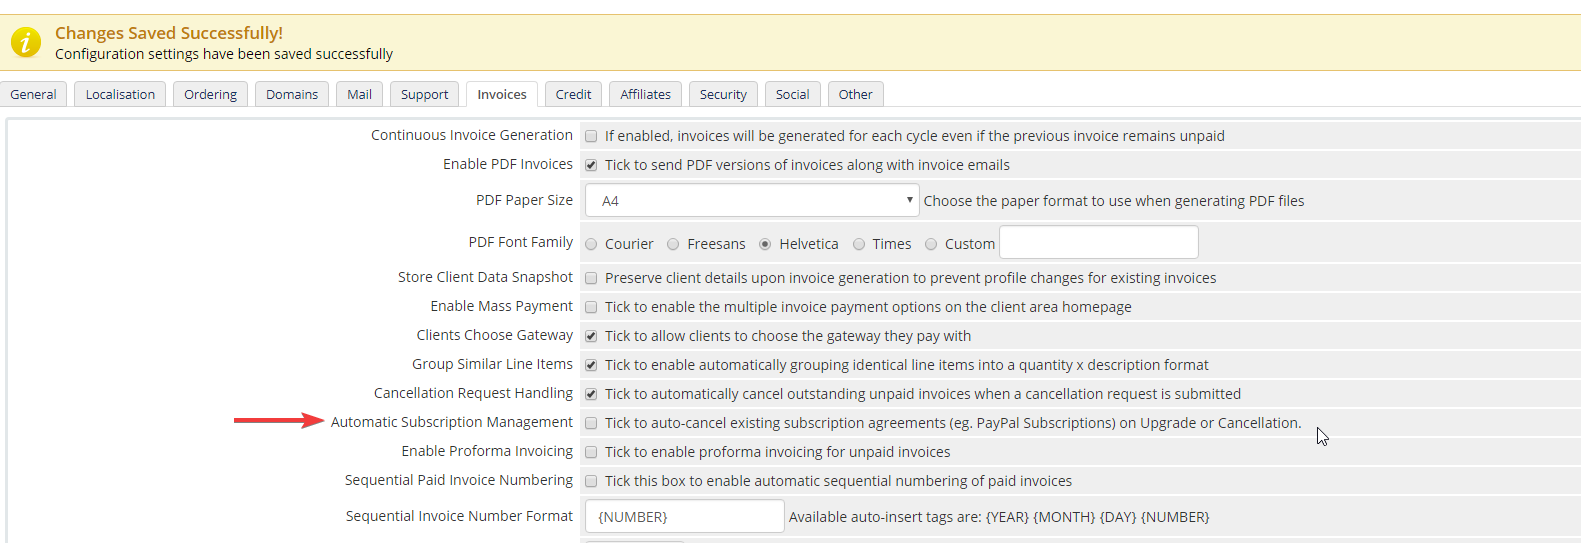Open the Domains tab
The width and height of the screenshot is (1581, 543).
[x=292, y=94]
